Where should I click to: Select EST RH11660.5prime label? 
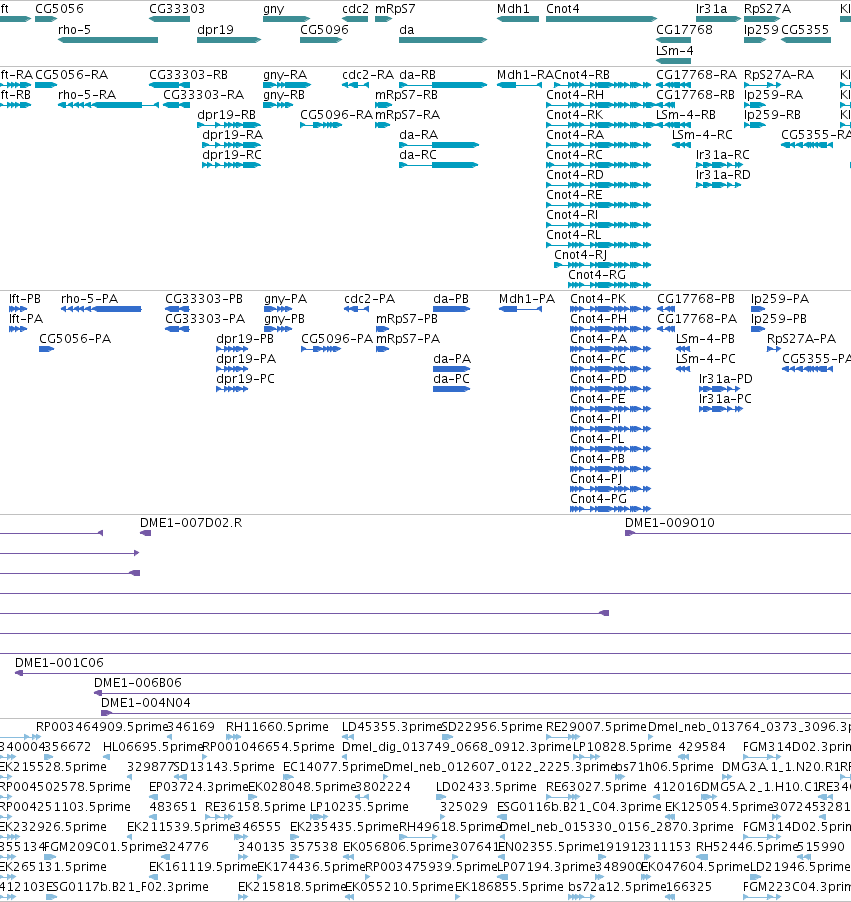click(x=277, y=727)
